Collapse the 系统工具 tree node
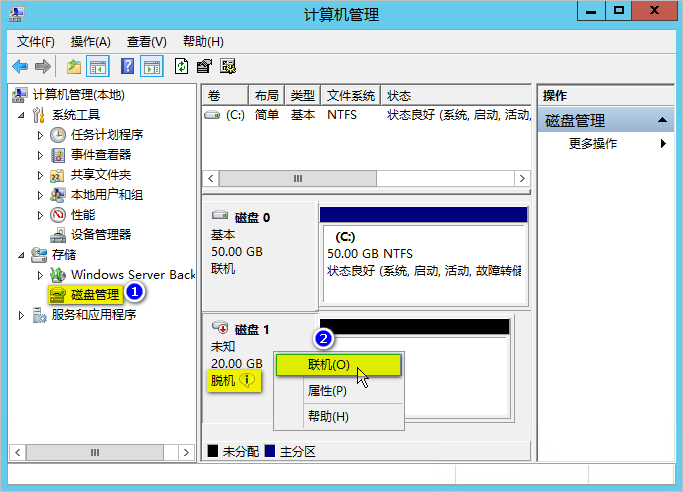This screenshot has width=683, height=492. tap(20, 115)
